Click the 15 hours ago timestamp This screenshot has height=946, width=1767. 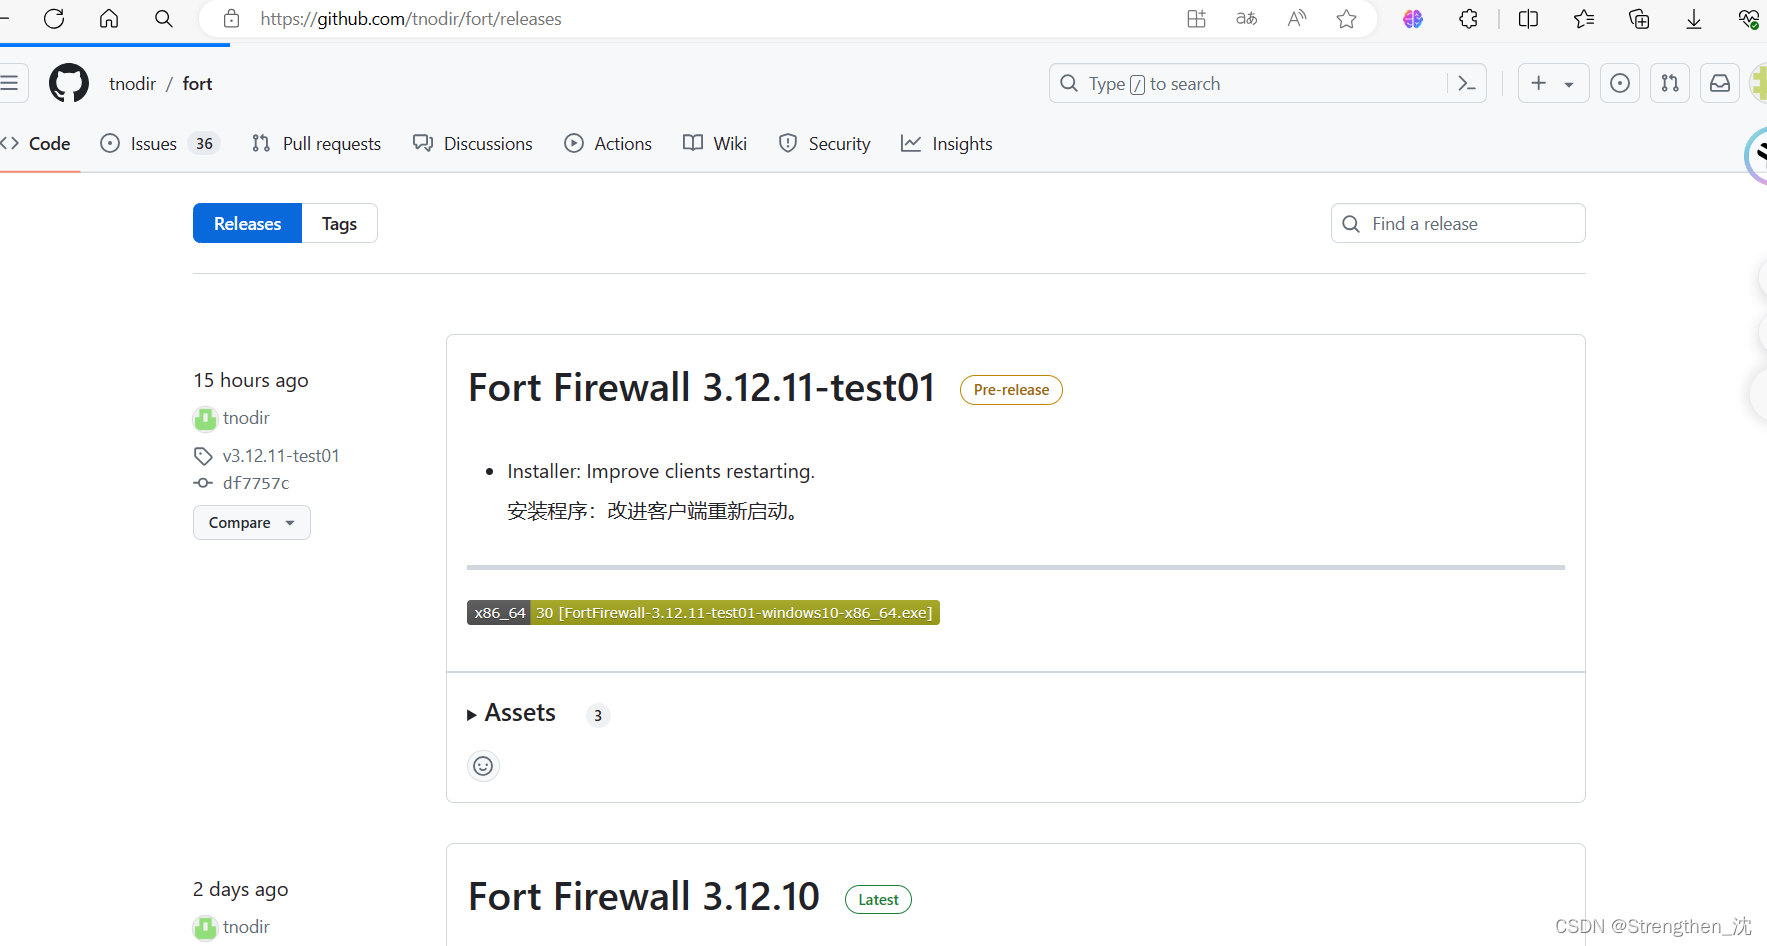coord(251,380)
